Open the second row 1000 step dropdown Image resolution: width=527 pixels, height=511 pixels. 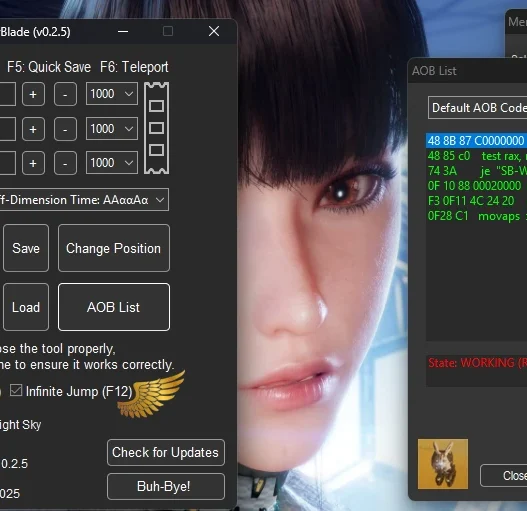pos(112,128)
